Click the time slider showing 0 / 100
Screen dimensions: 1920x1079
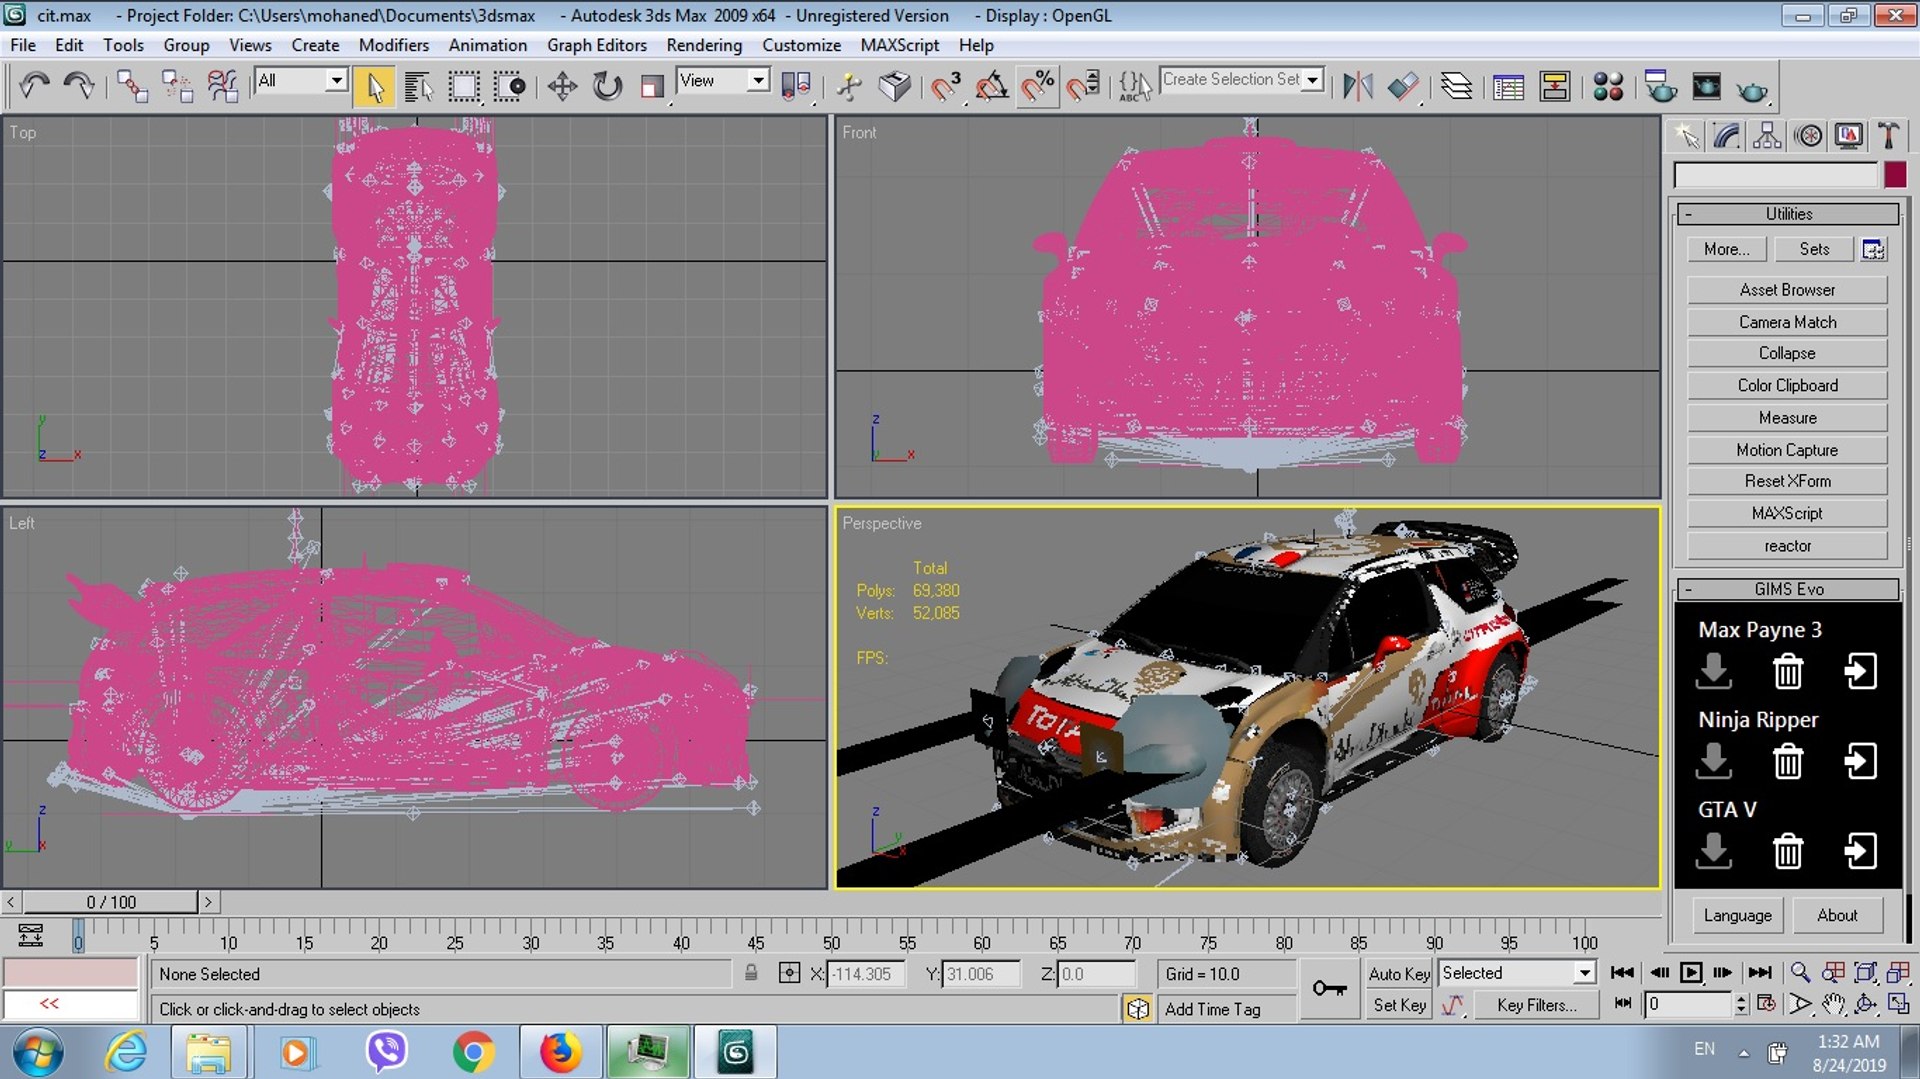click(111, 902)
